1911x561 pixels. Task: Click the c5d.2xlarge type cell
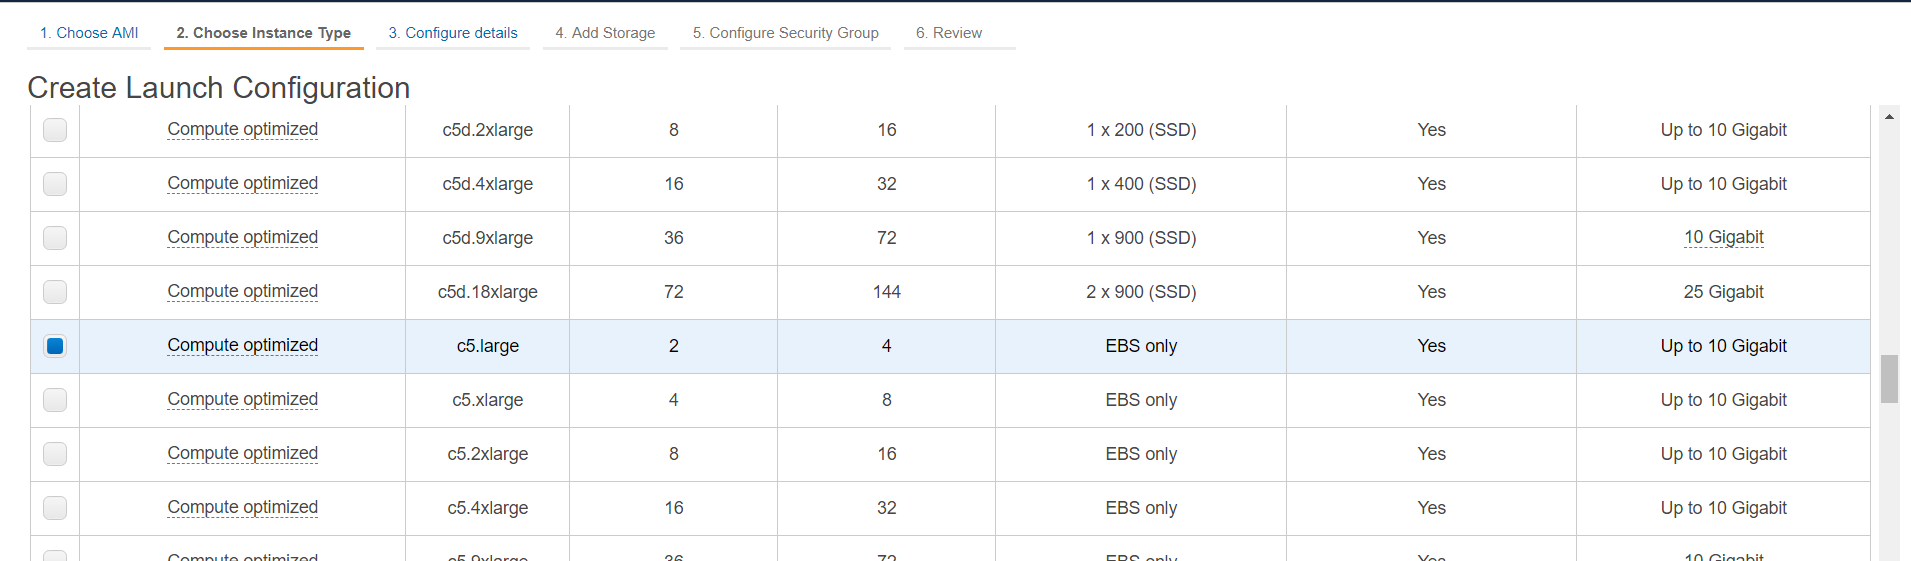point(488,130)
